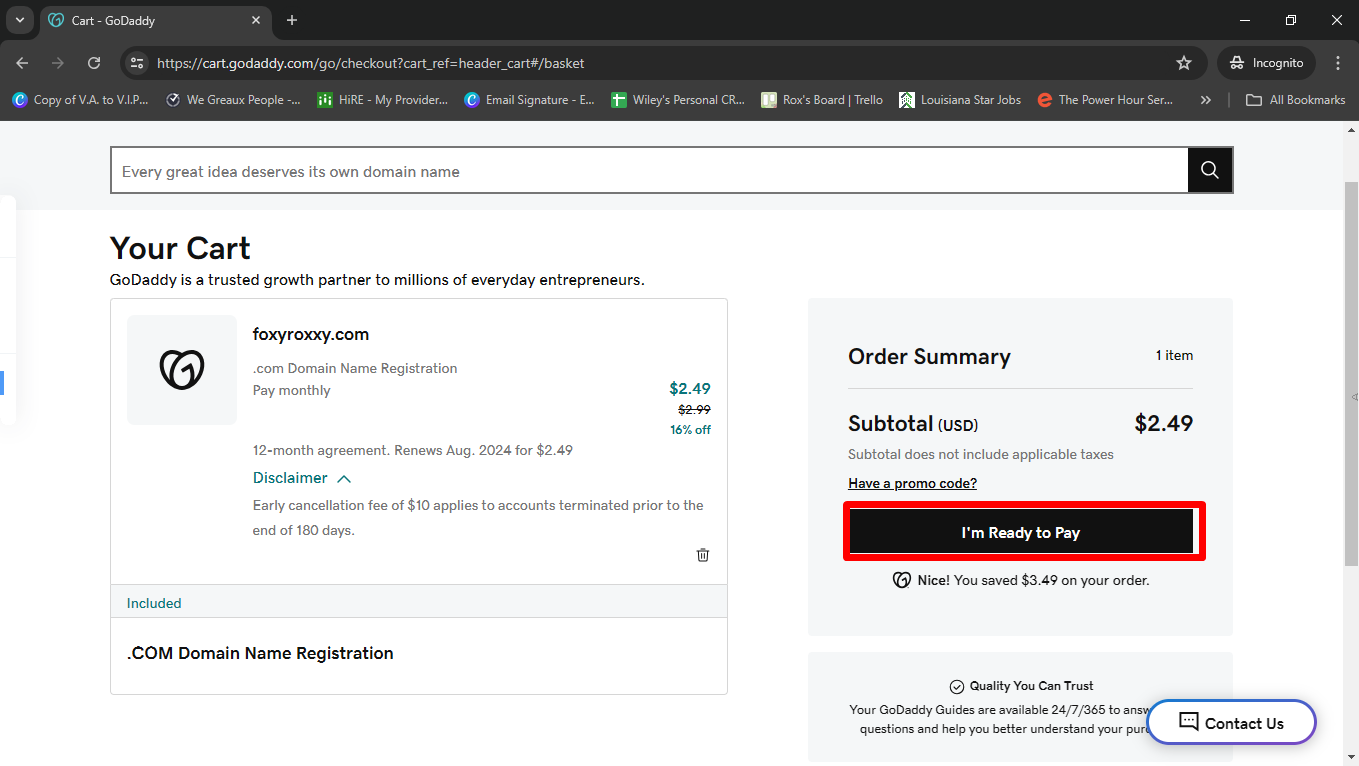1359x766 pixels.
Task: Open the 'Have a promo code?' link
Action: coord(912,483)
